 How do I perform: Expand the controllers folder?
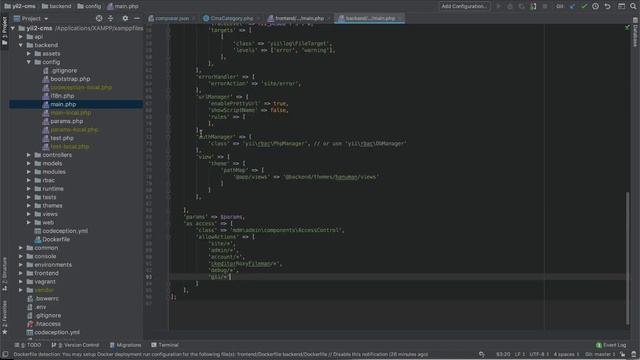click(x=29, y=155)
